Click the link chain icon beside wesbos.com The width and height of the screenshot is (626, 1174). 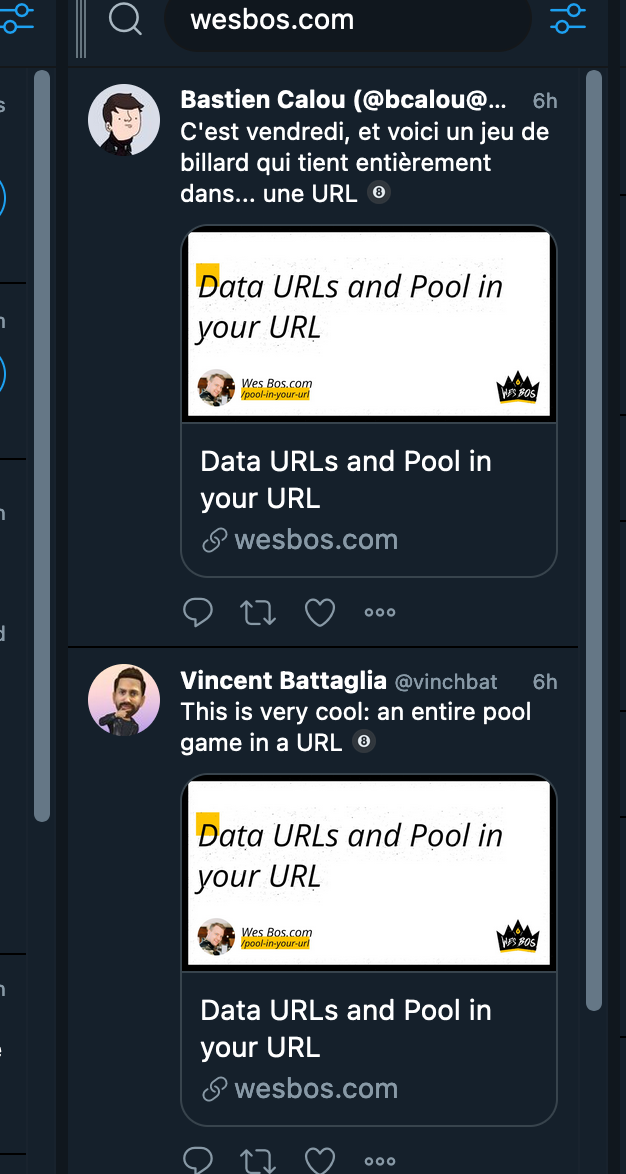coord(214,539)
